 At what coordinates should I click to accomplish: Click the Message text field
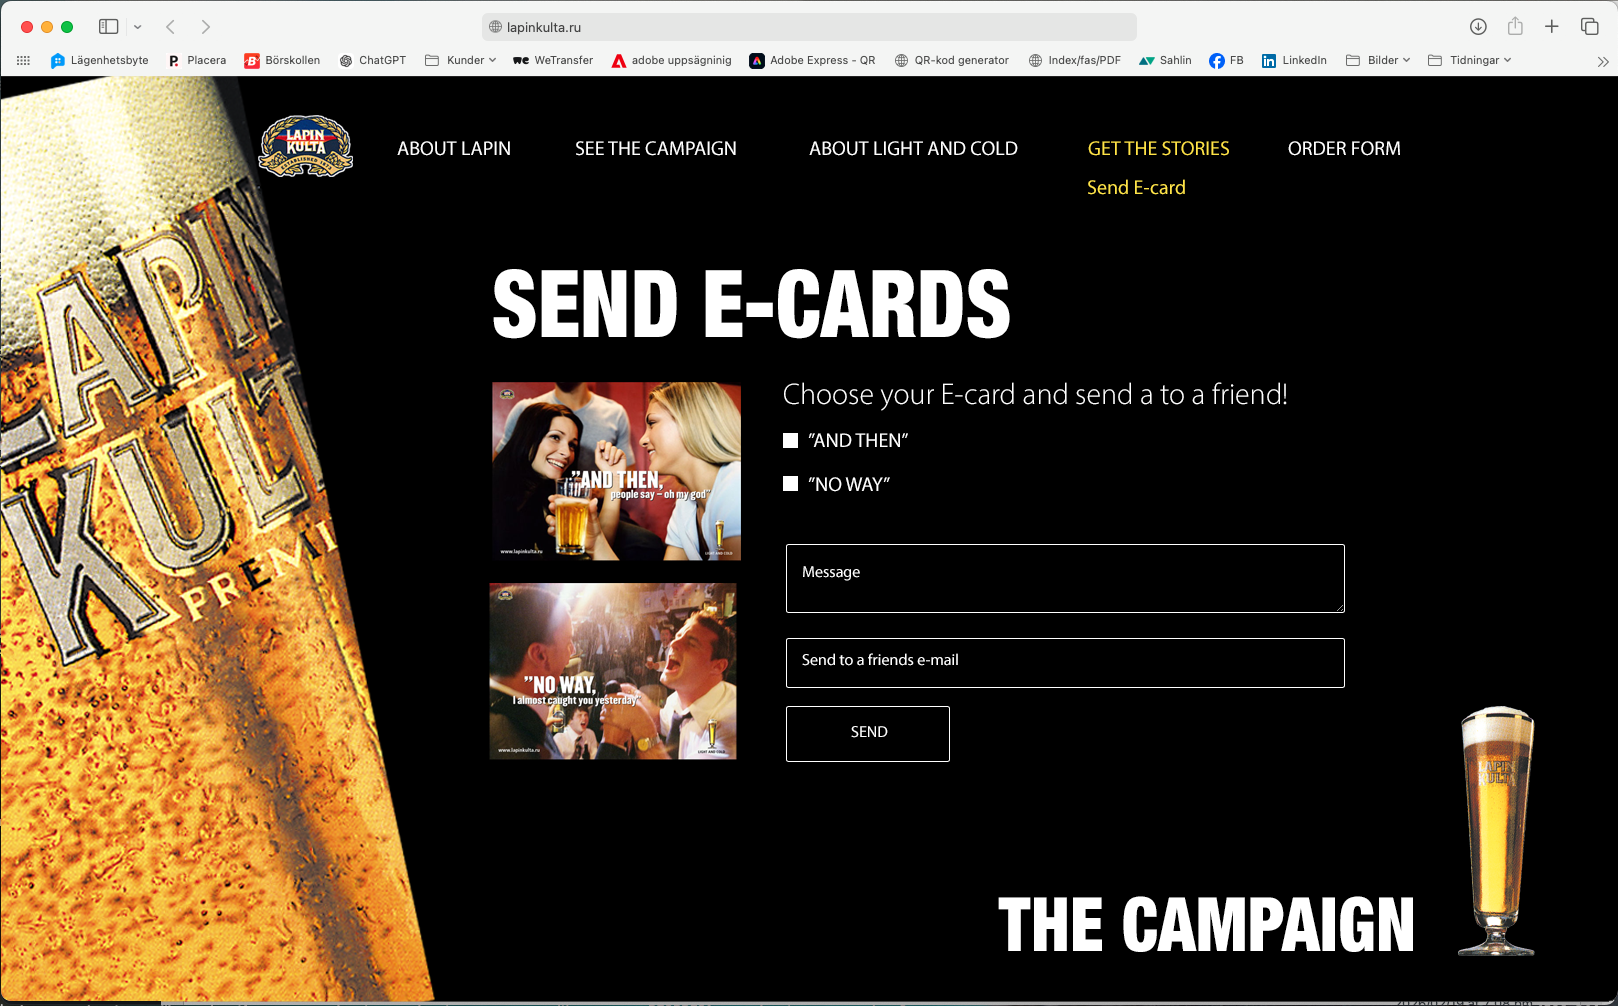(x=1065, y=578)
